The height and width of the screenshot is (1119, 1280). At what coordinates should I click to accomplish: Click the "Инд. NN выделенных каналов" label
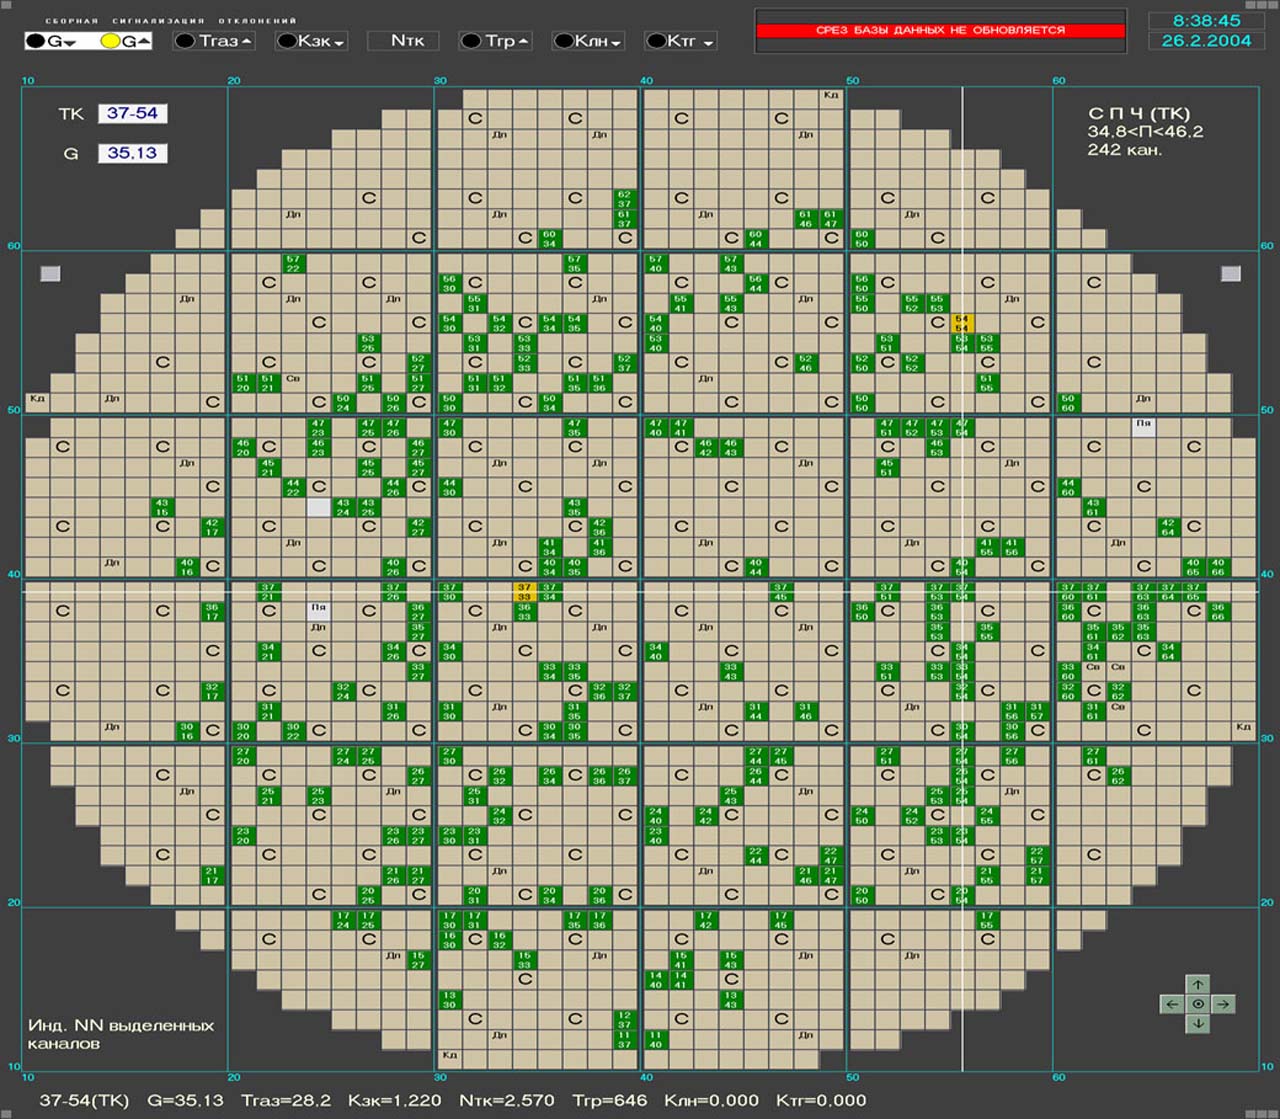121,1034
